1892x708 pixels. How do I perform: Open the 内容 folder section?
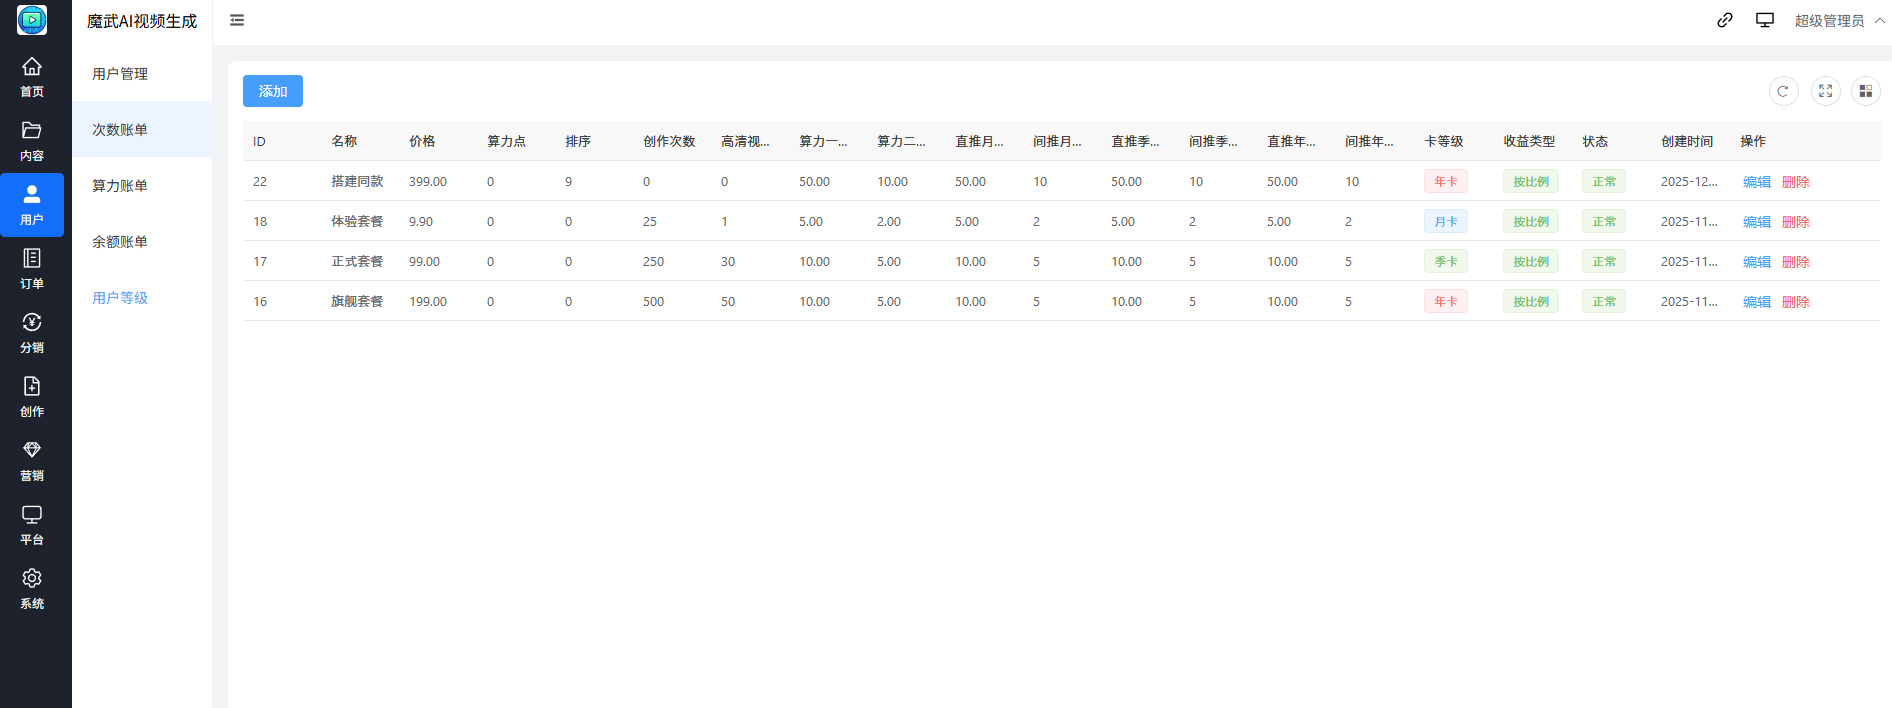32,141
